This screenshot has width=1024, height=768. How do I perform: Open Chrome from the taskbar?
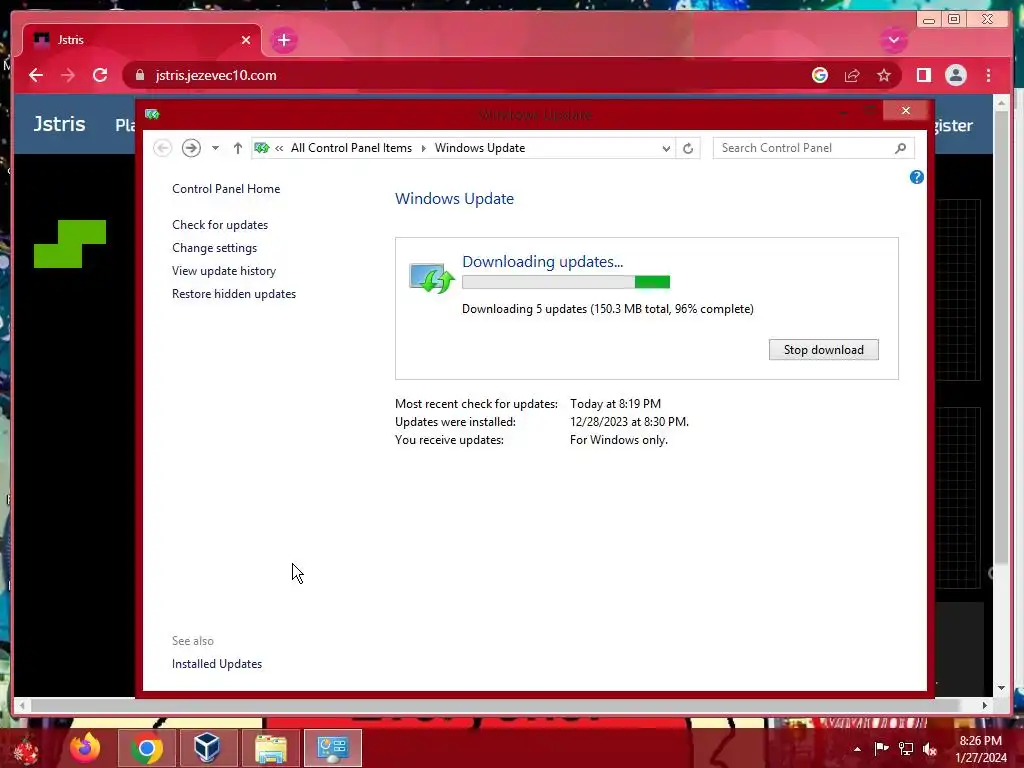click(146, 748)
